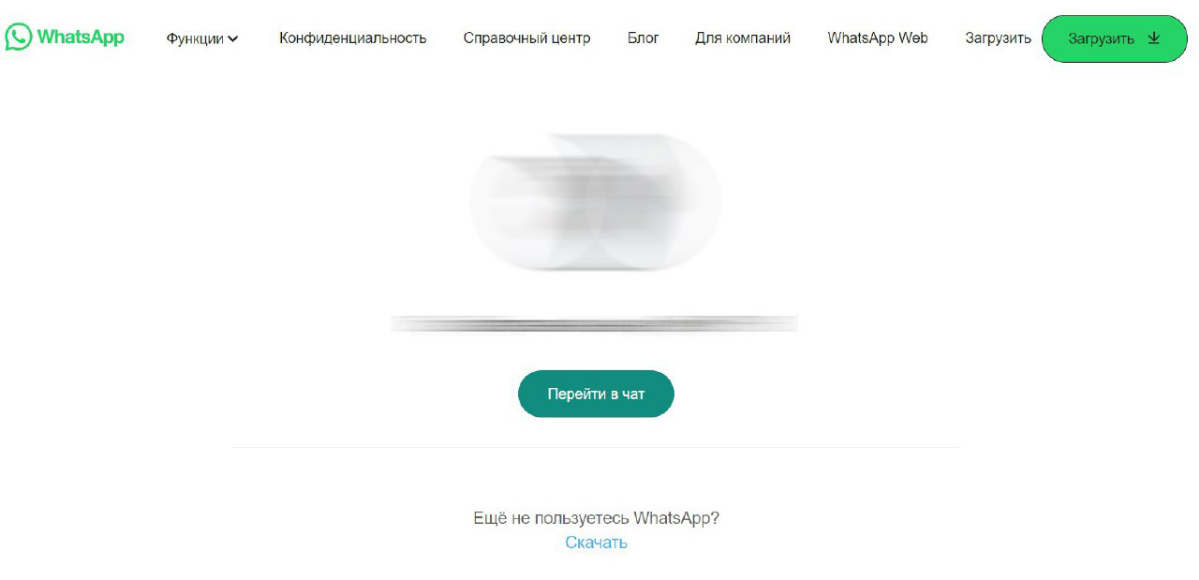Click the blurred contact profile picture
This screenshot has width=1199, height=580.
[596, 201]
